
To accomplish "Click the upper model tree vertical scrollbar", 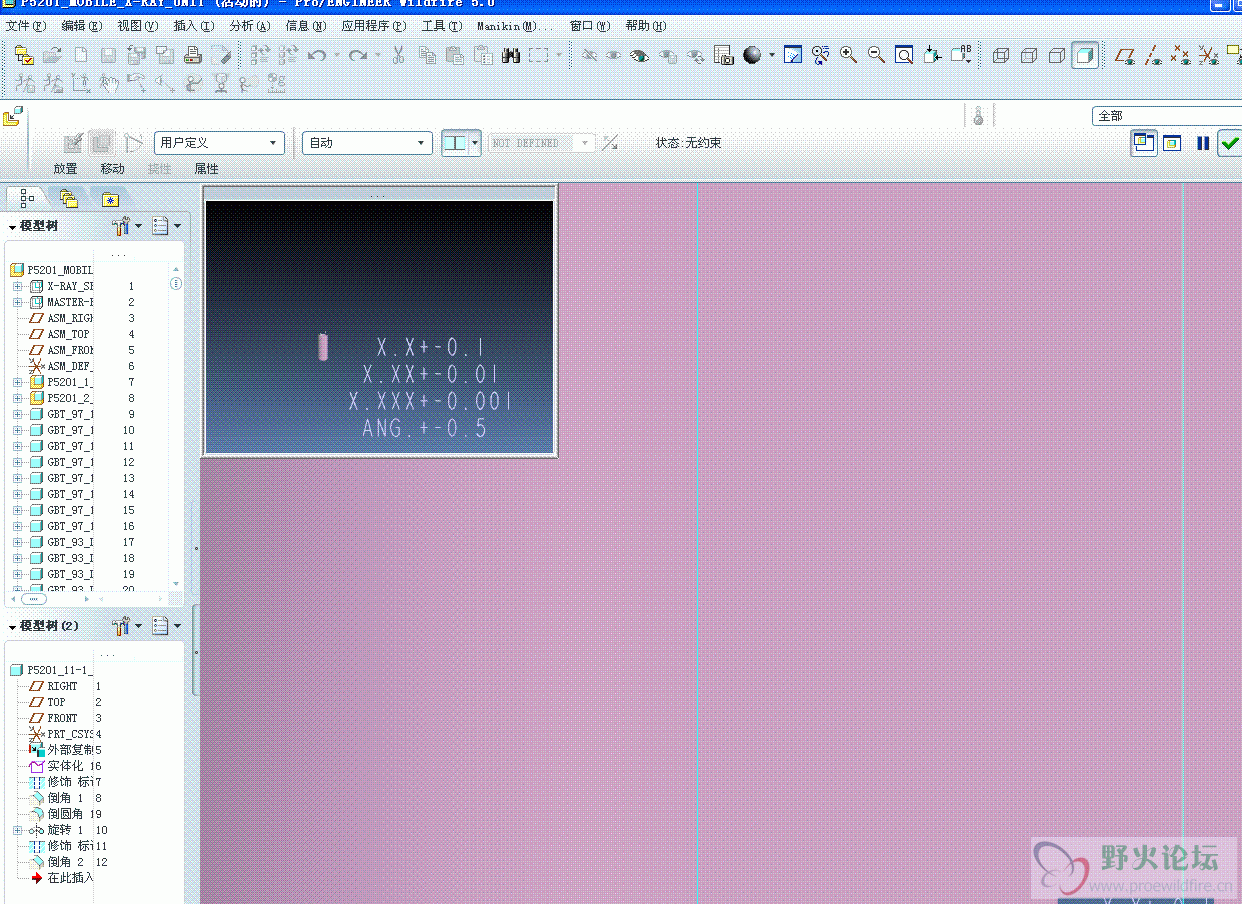I will click(177, 426).
